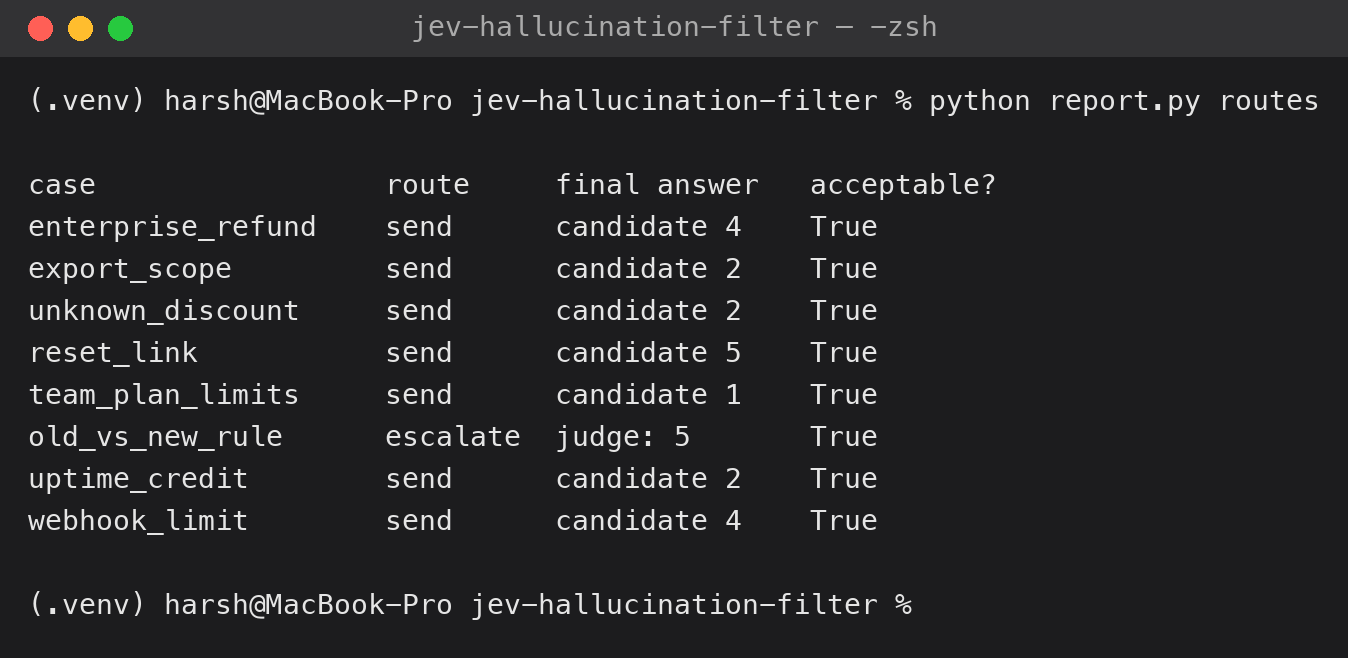Click the 'final answer' column header
Screen dimensions: 1348x658
[x=657, y=185]
